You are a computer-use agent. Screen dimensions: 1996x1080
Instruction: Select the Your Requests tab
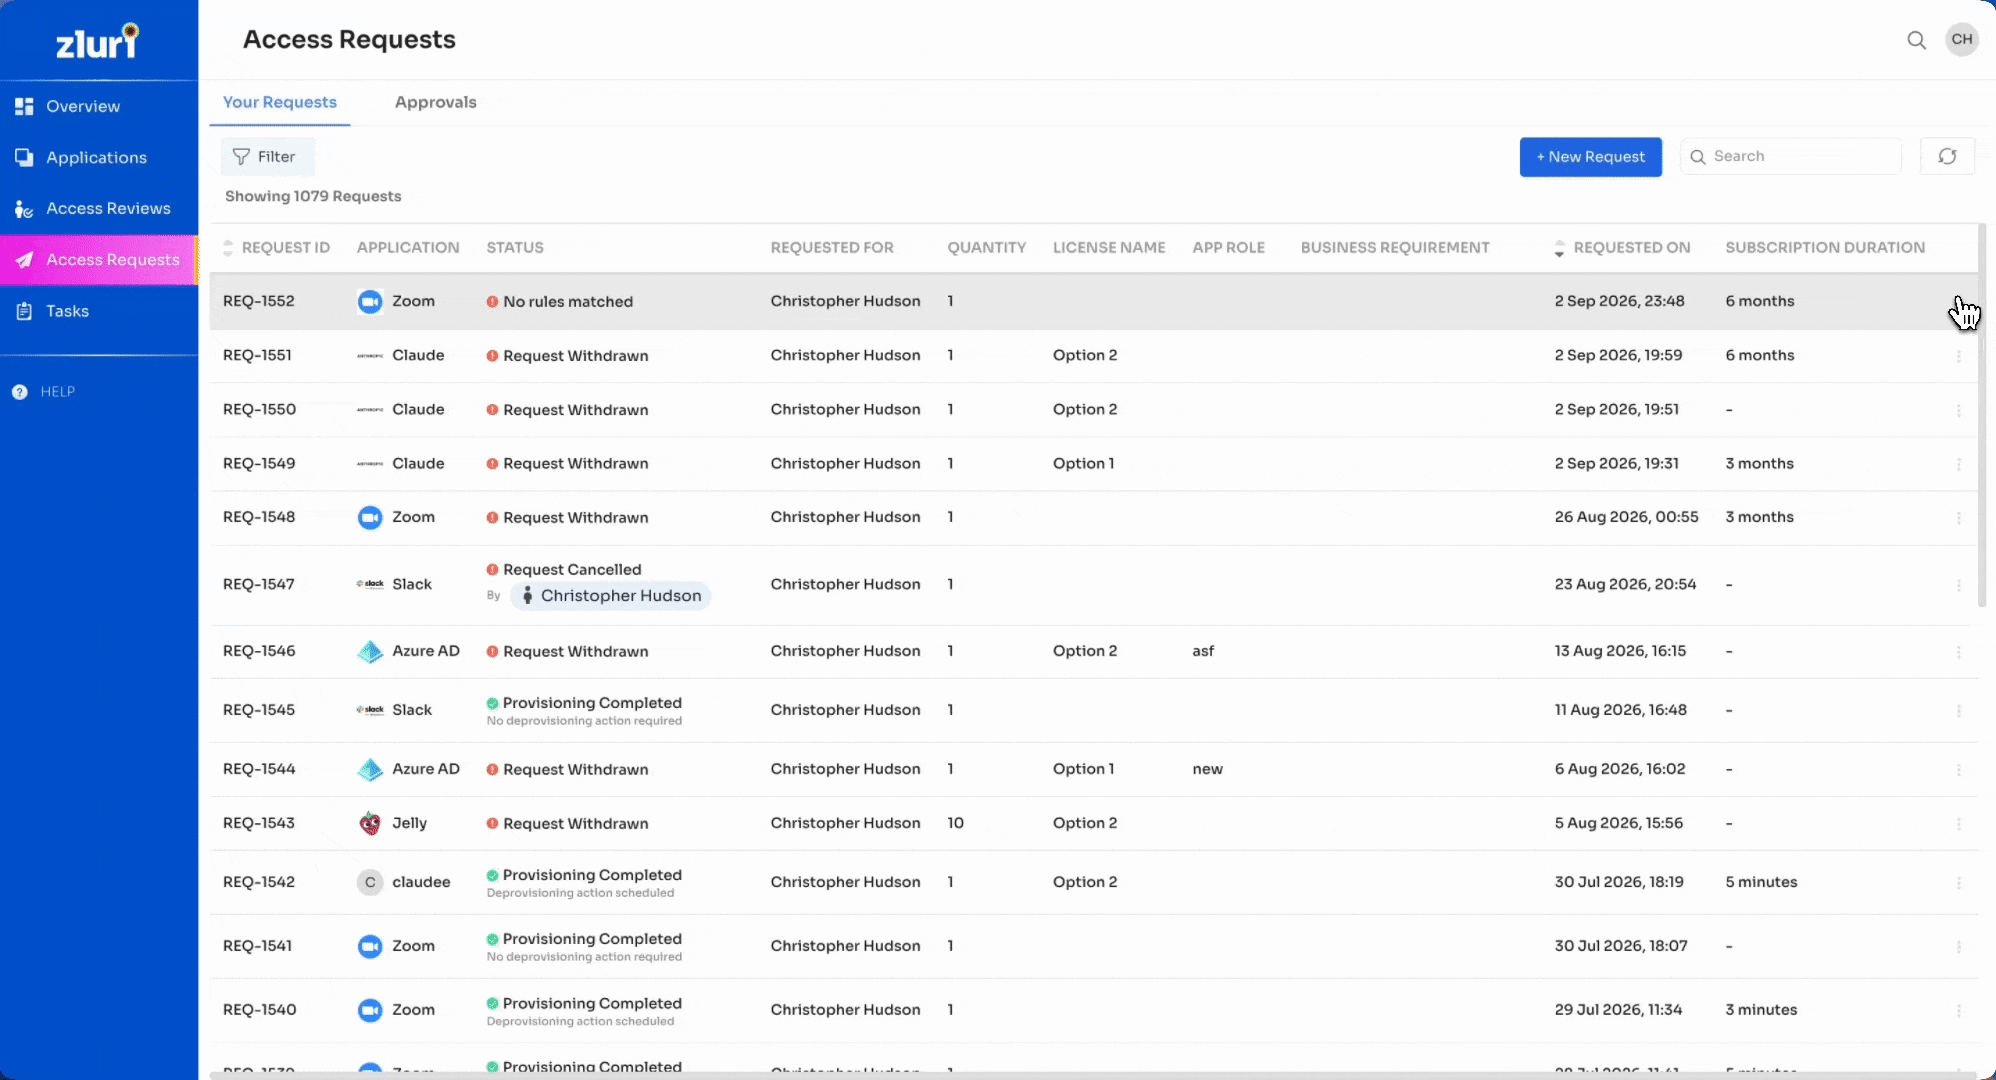coord(279,102)
